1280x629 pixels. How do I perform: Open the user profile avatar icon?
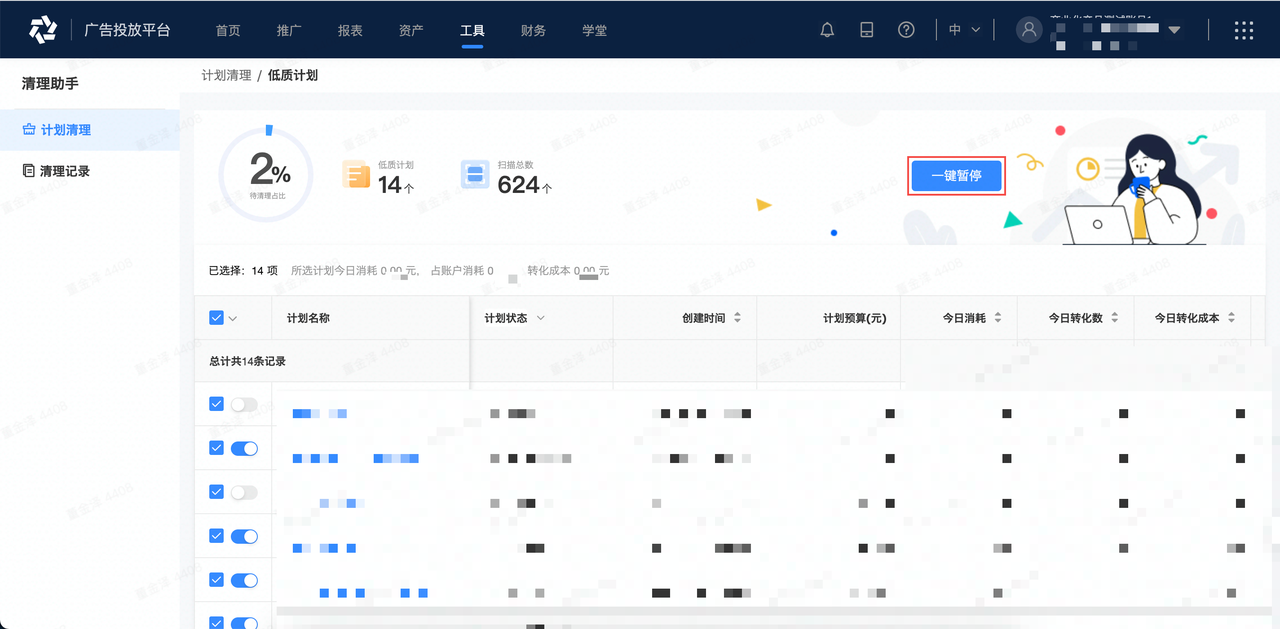1029,29
